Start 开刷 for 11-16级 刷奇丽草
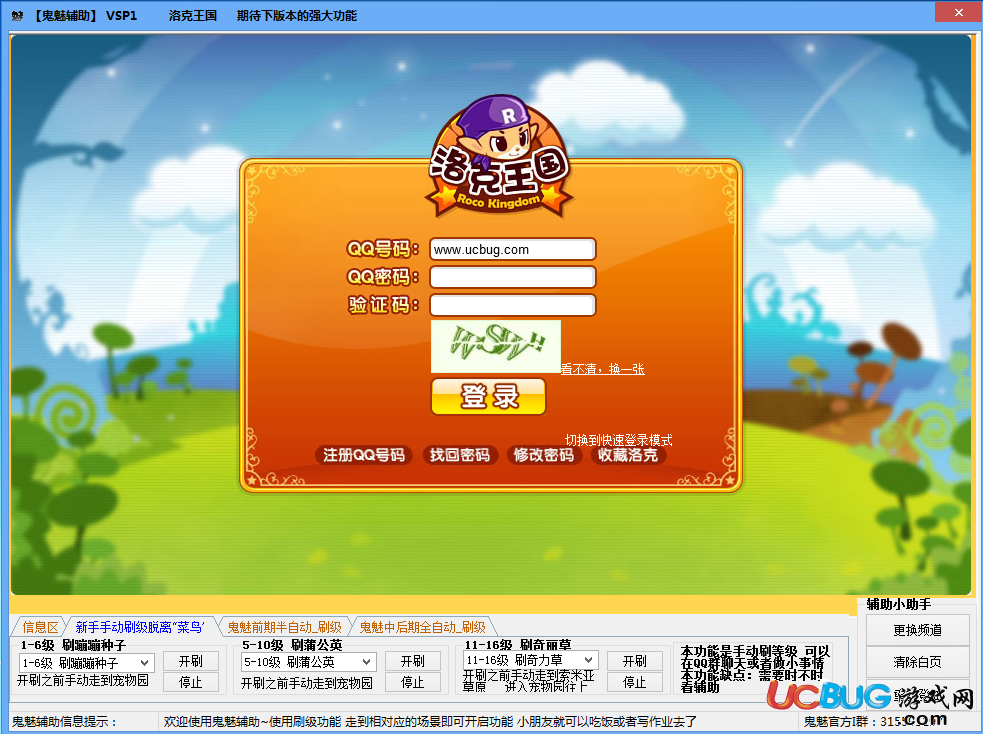Viewport: 983px width, 734px height. point(634,661)
